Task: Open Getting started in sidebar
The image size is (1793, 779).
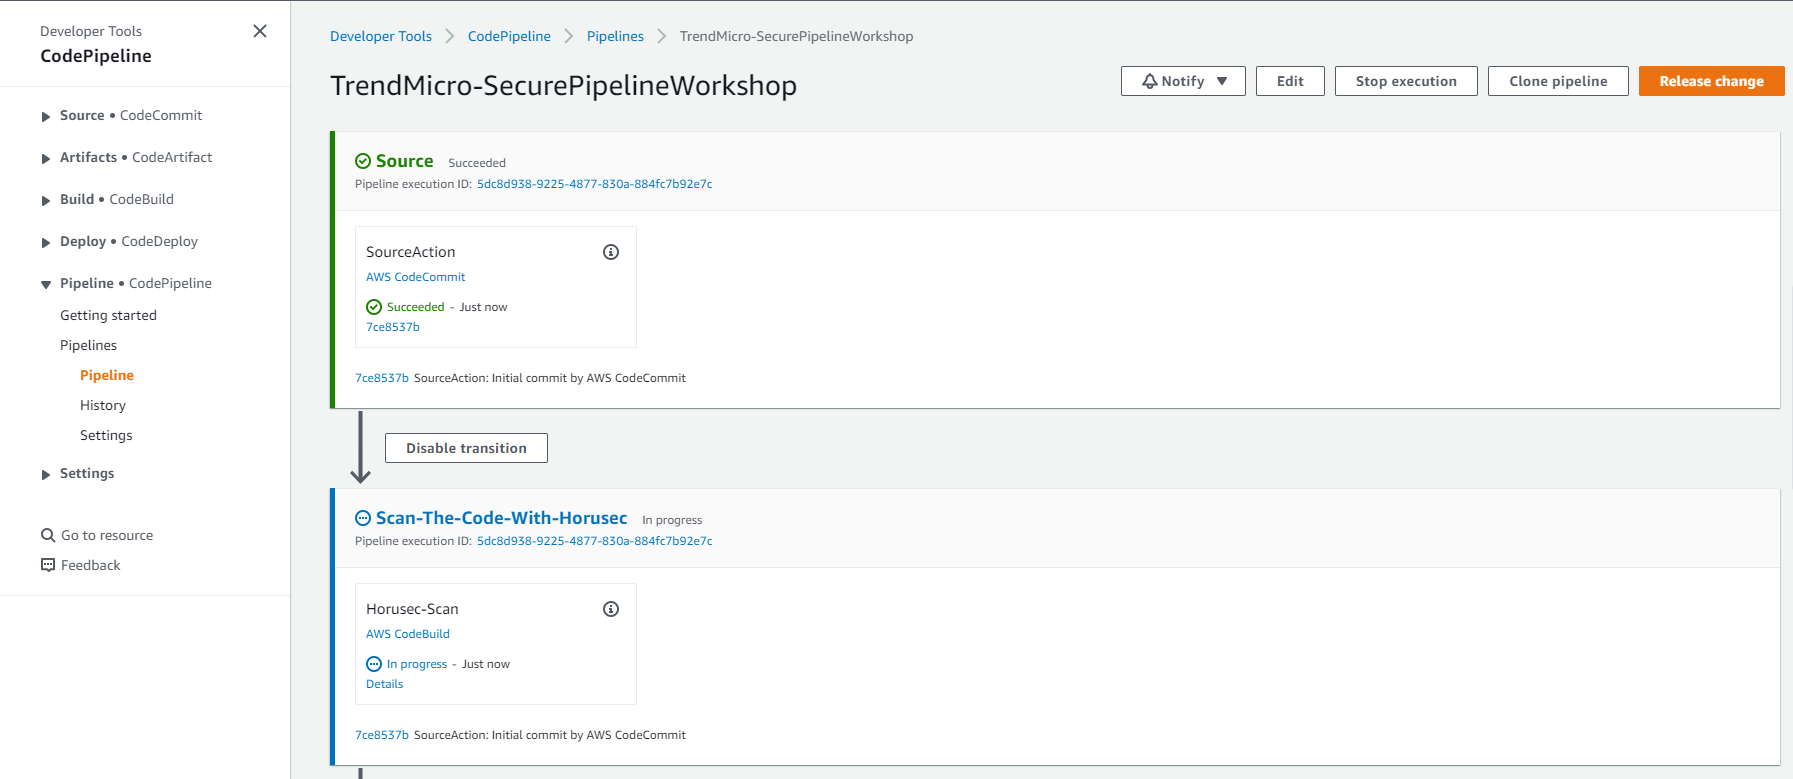Action: pos(108,315)
